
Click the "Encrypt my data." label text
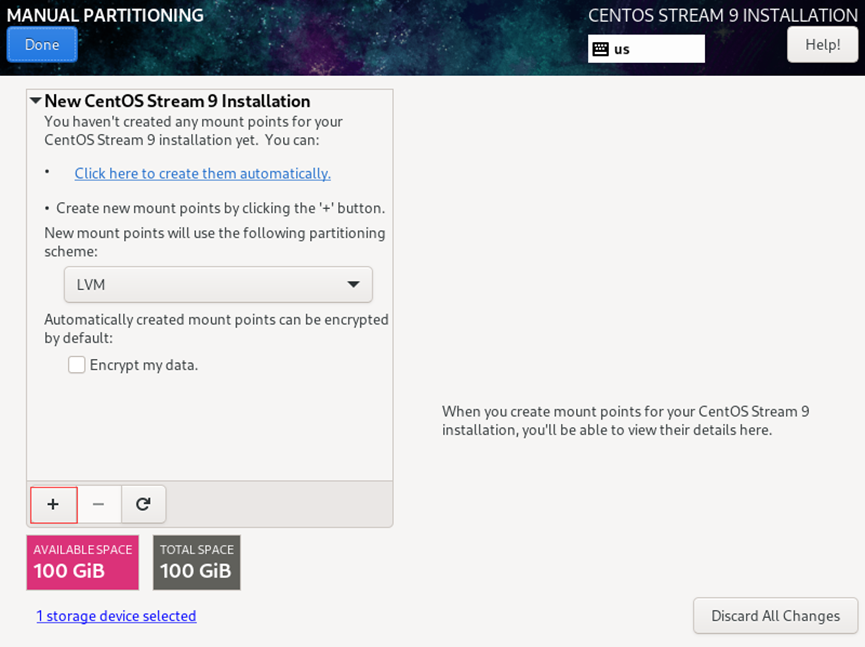144,365
